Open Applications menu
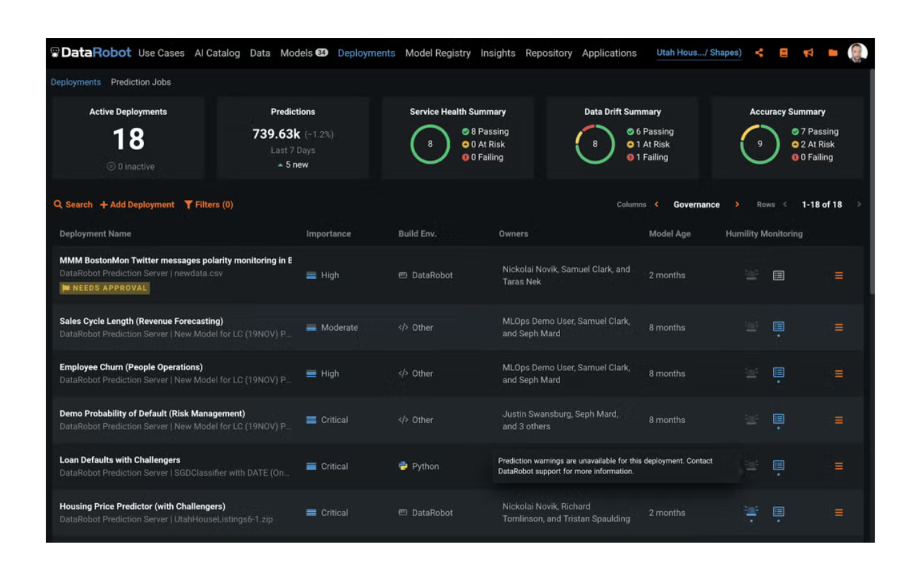Image resolution: width=914 pixels, height=580 pixels. [609, 53]
